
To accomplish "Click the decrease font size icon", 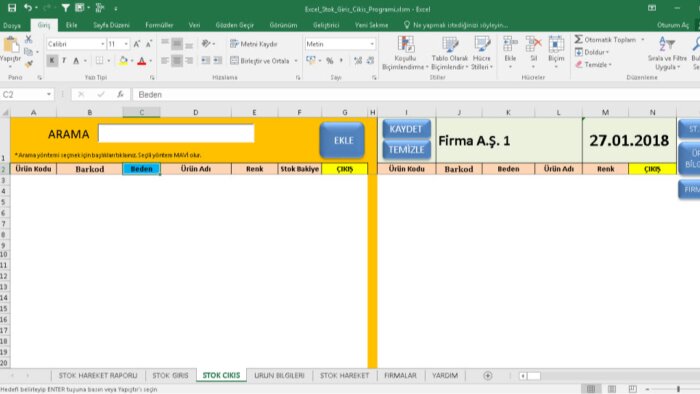I will [x=149, y=44].
